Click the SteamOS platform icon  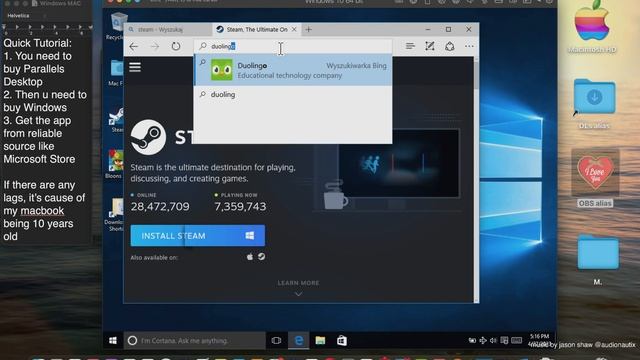262,257
